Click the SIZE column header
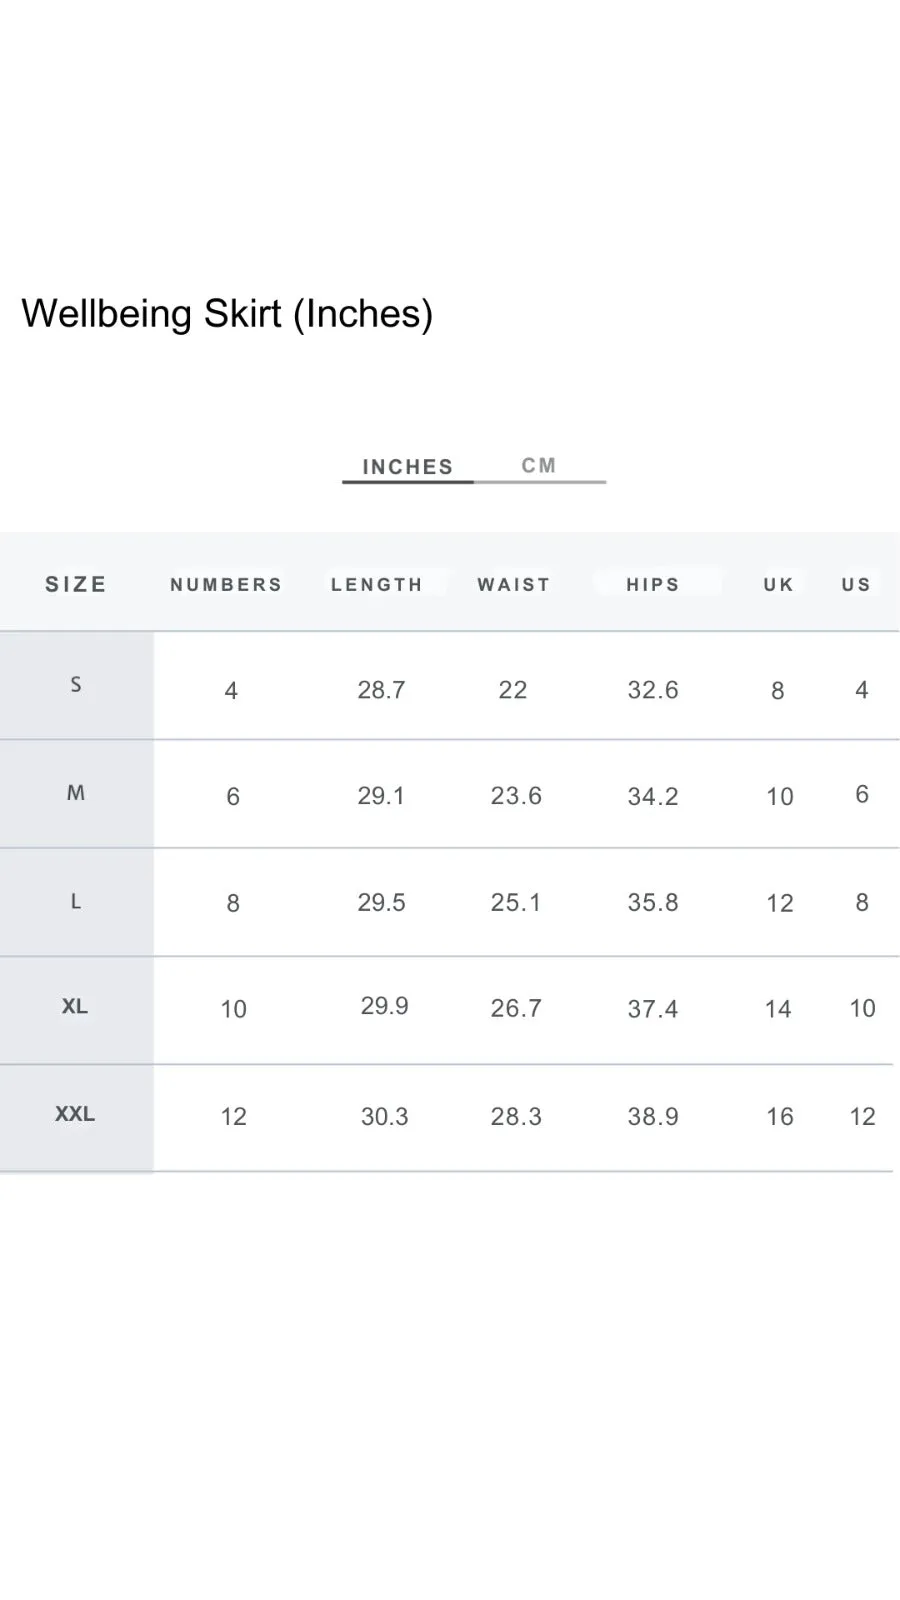This screenshot has width=900, height=1600. point(76,584)
